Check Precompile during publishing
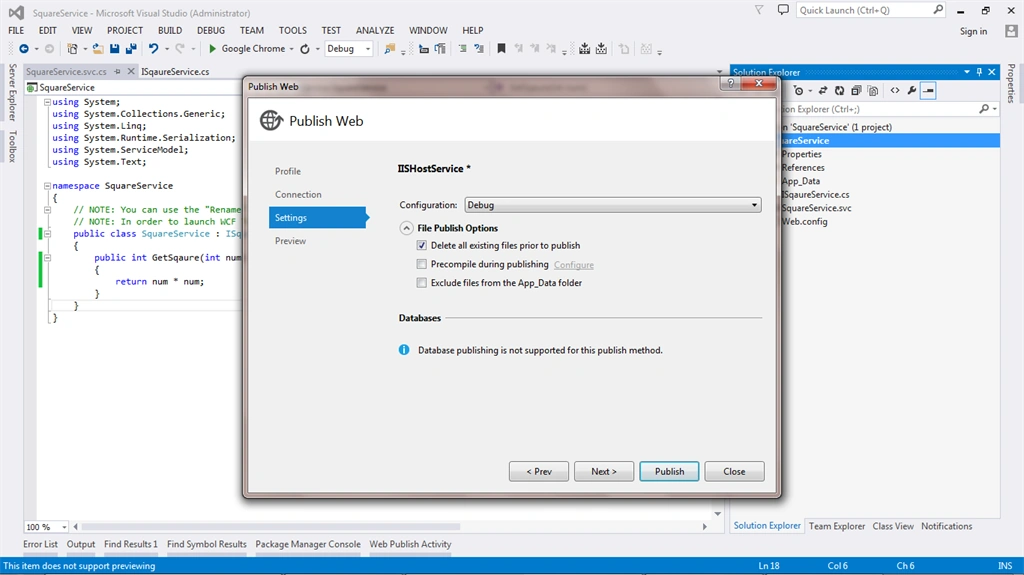Screen dimensions: 1024x575 421,264
